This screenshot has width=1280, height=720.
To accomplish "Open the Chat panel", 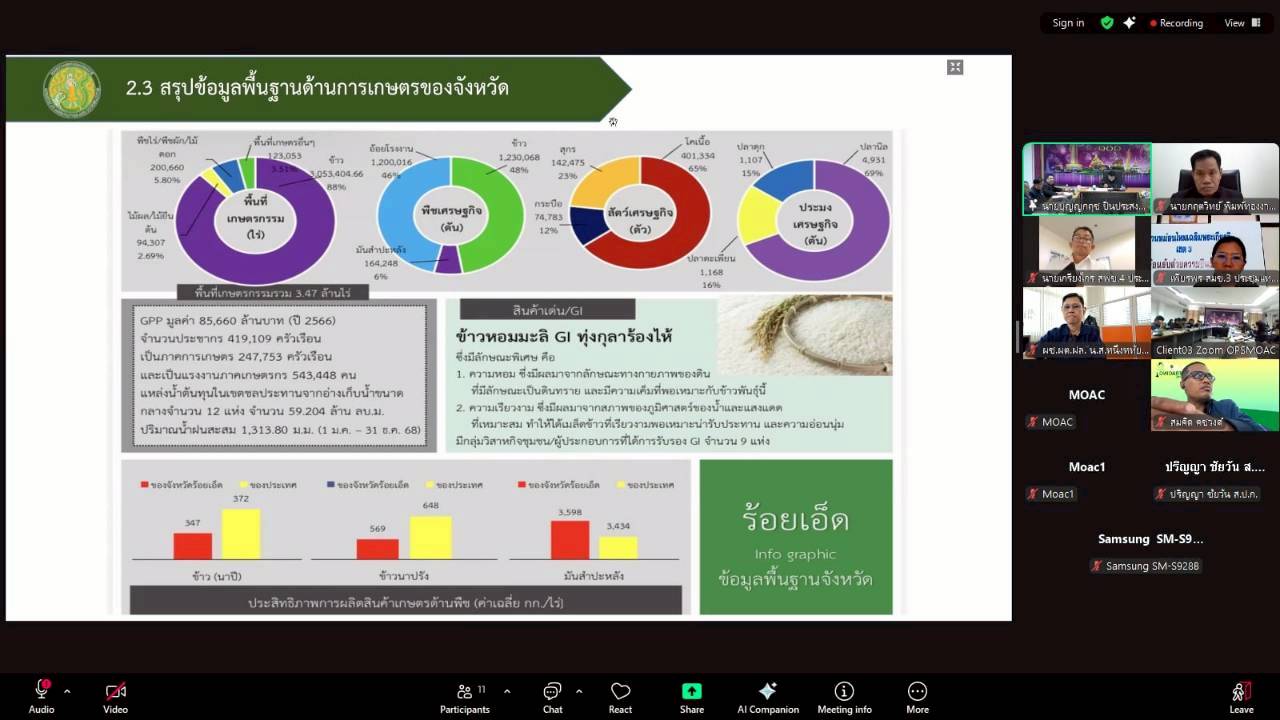I will point(552,697).
